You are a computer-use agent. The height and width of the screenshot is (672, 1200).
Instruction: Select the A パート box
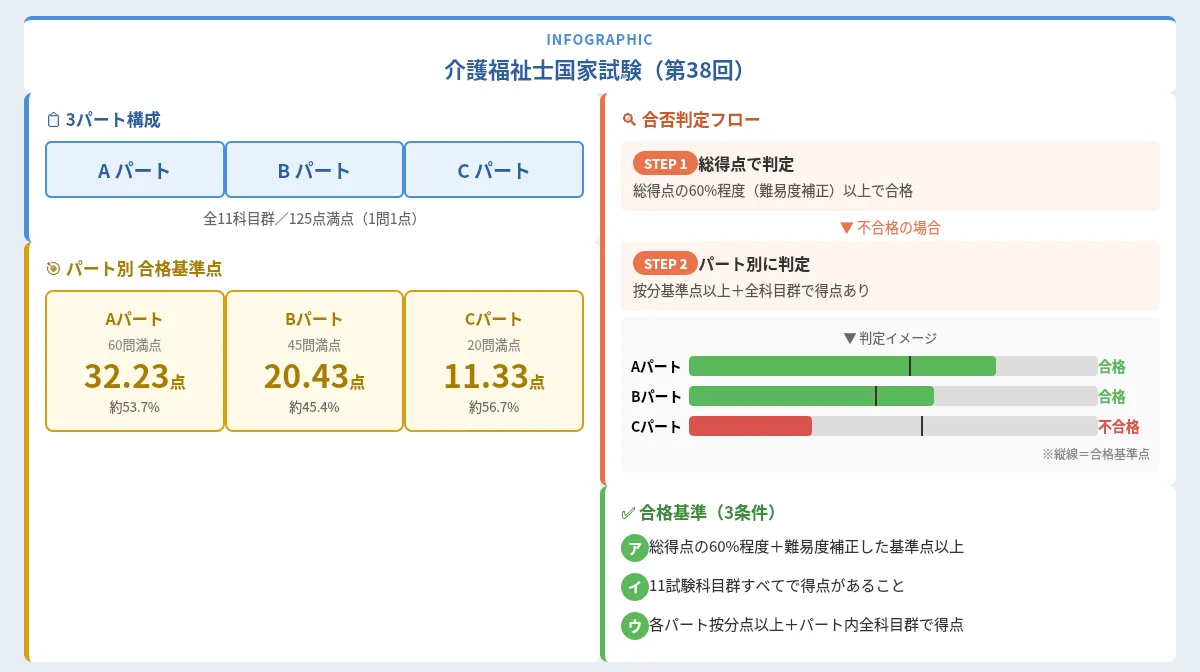click(135, 170)
